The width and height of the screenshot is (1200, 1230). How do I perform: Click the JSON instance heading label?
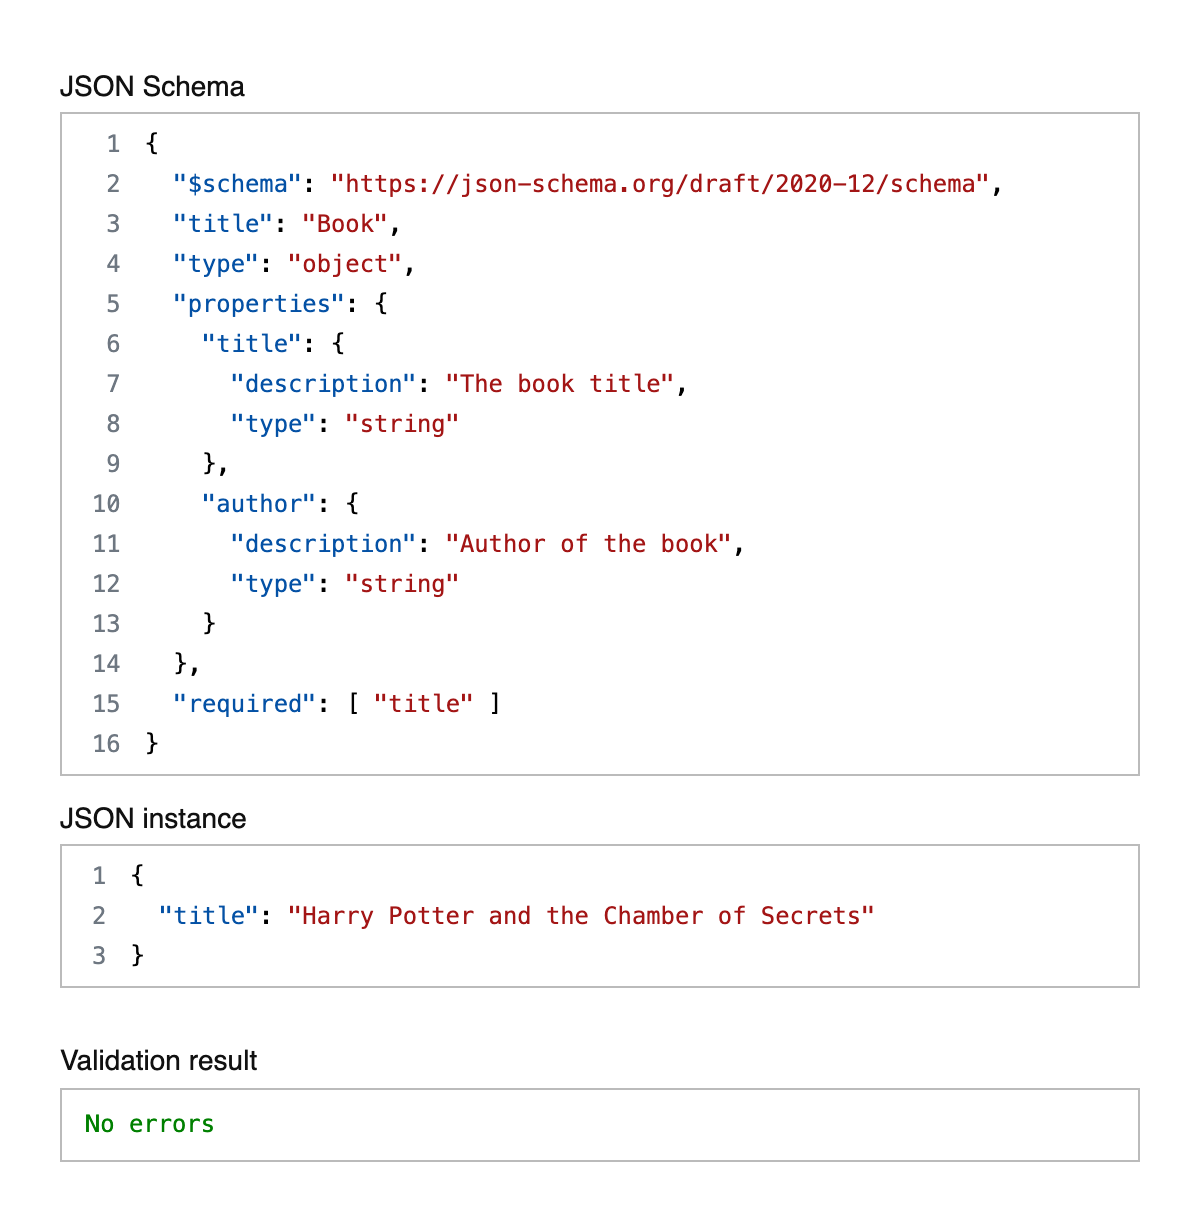[x=153, y=819]
